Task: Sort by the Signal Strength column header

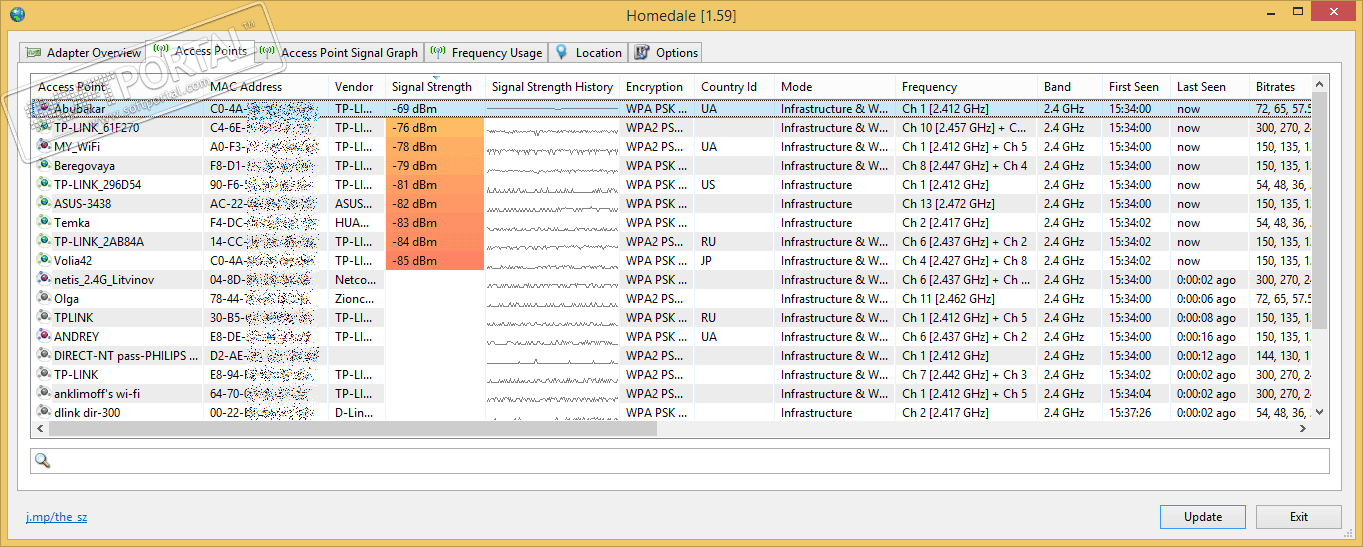Action: (x=435, y=87)
